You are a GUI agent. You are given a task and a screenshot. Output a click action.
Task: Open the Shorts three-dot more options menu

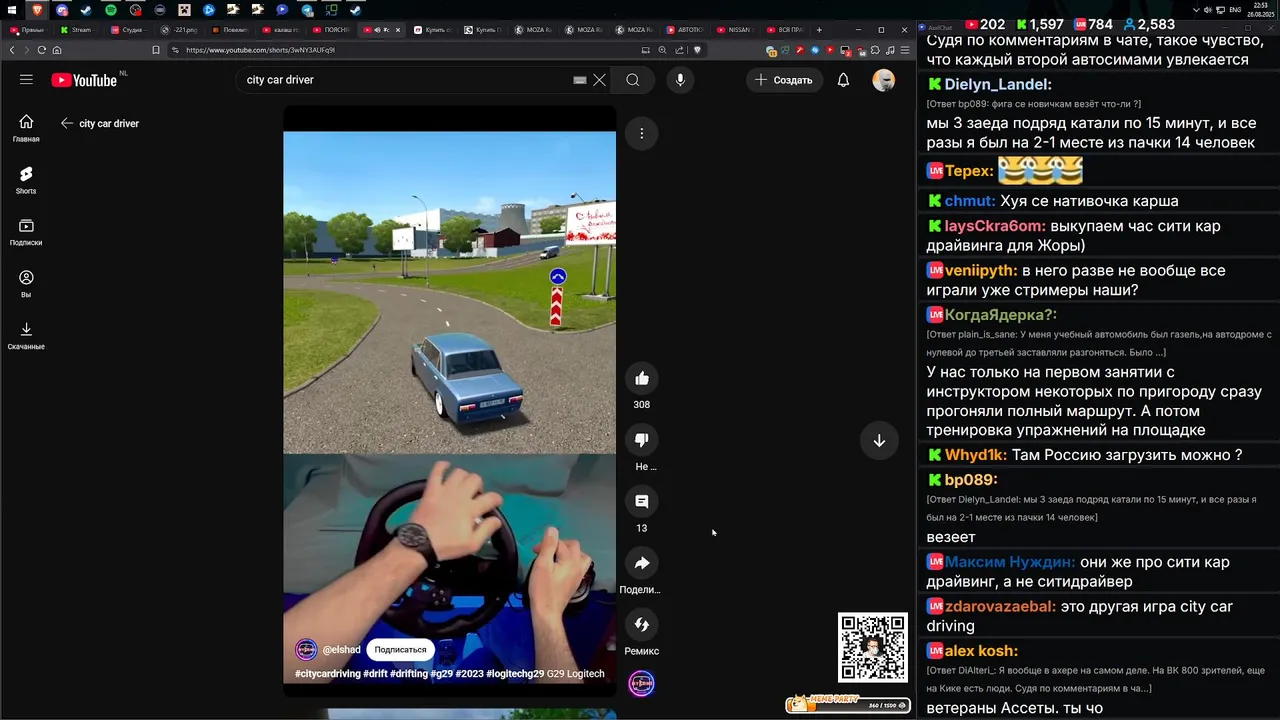pyautogui.click(x=642, y=133)
